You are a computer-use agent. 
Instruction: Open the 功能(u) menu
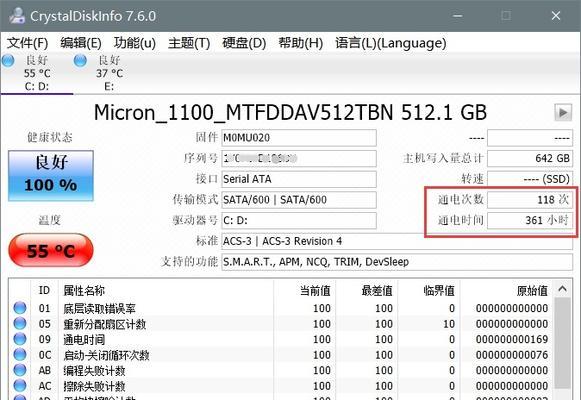(x=135, y=43)
